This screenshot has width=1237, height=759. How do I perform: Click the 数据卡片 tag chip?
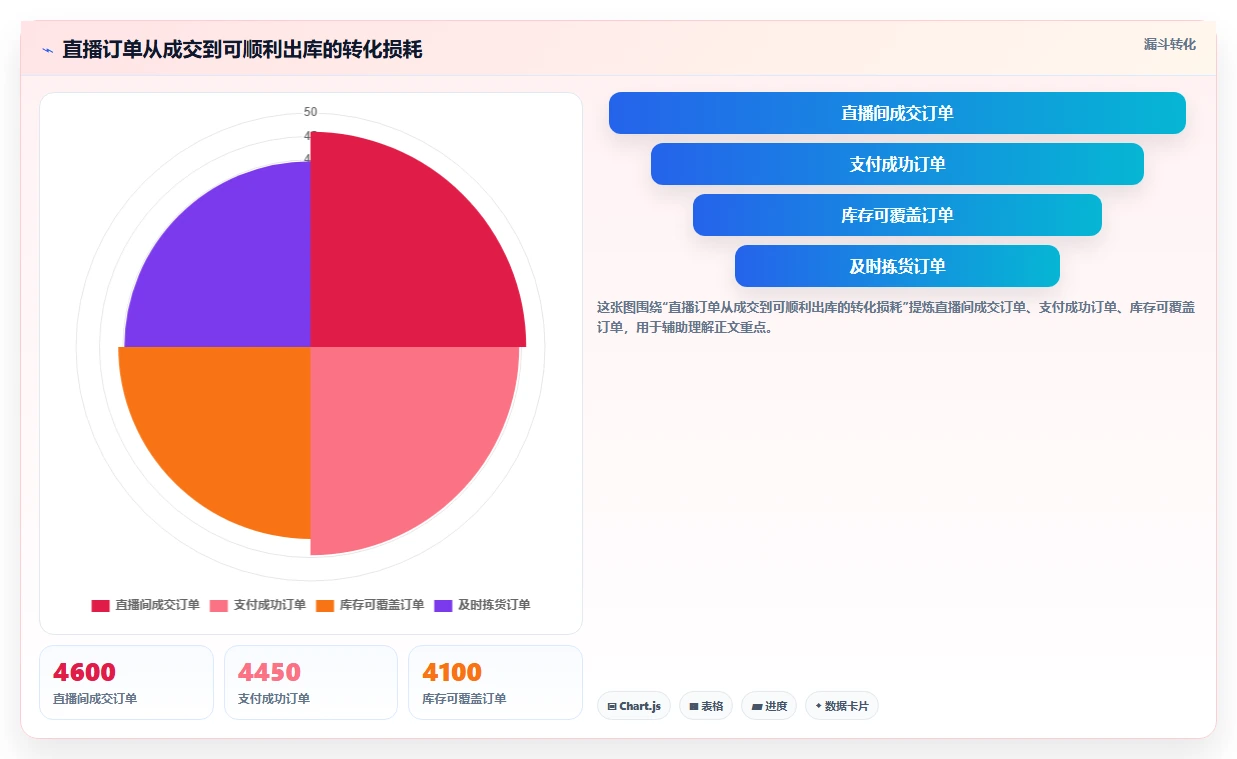pos(842,706)
